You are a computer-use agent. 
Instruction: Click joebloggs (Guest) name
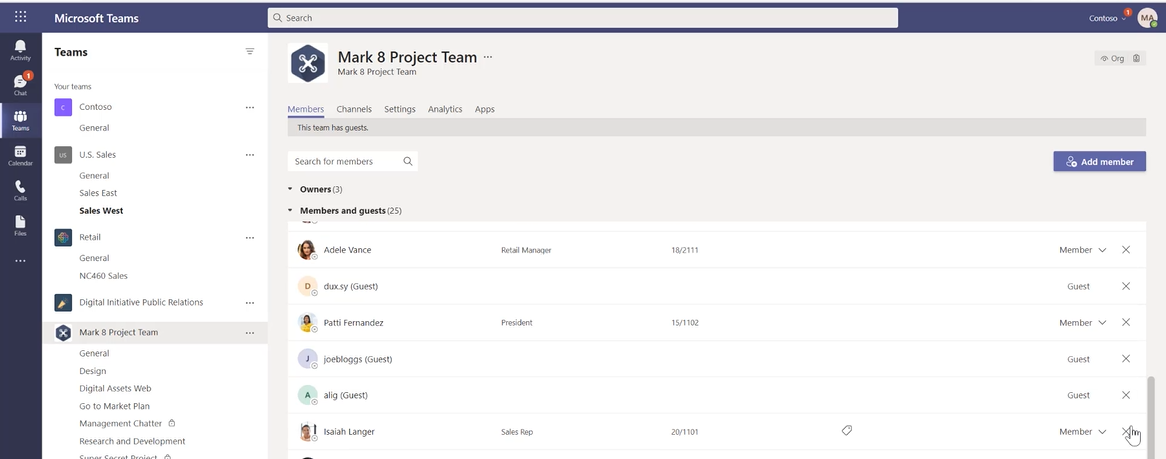pos(358,359)
